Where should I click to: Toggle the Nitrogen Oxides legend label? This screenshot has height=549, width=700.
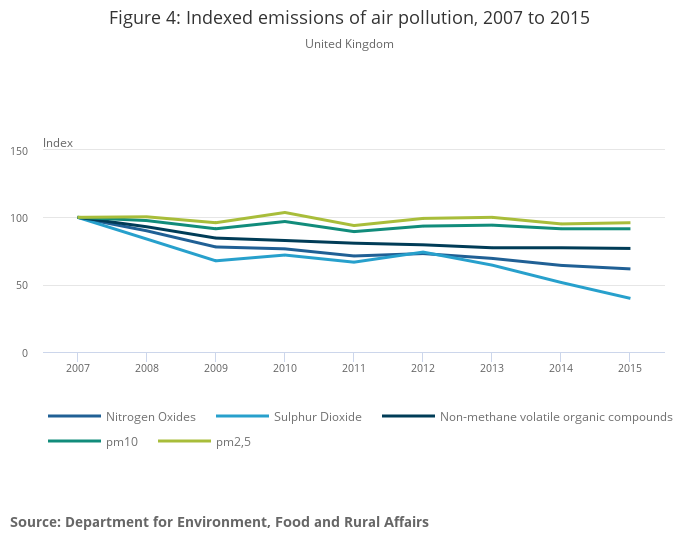(151, 417)
